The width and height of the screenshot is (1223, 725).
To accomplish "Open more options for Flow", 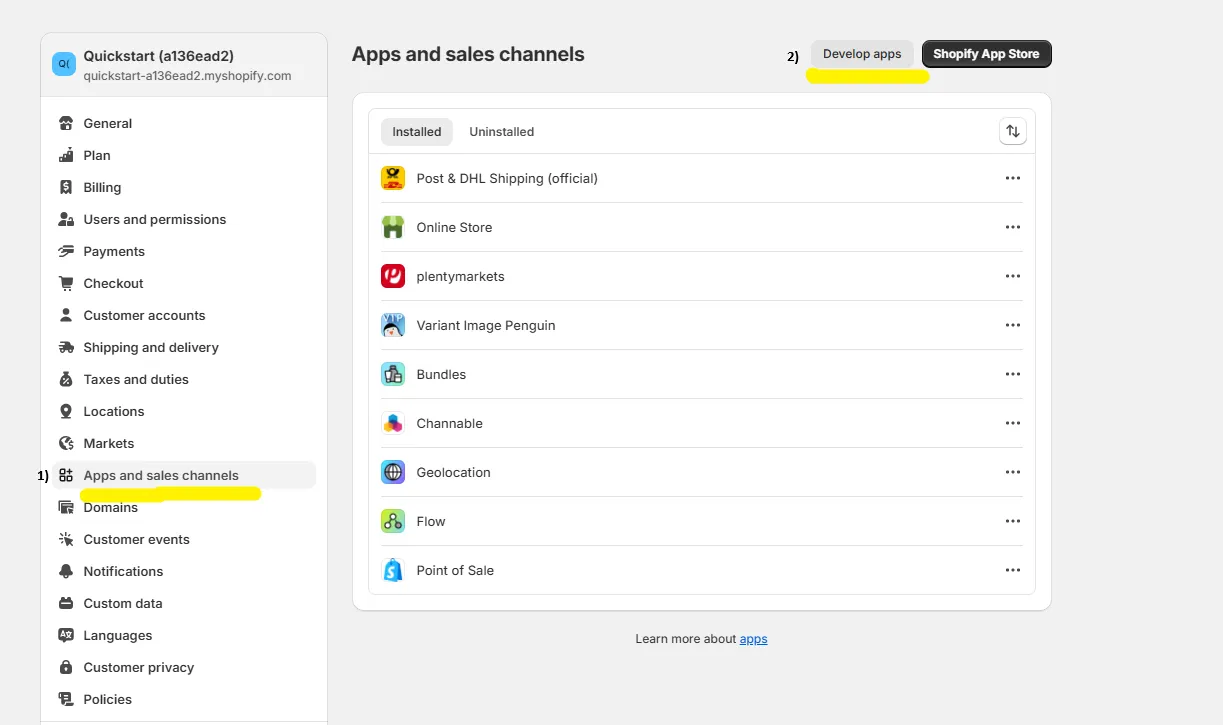I will [1013, 521].
